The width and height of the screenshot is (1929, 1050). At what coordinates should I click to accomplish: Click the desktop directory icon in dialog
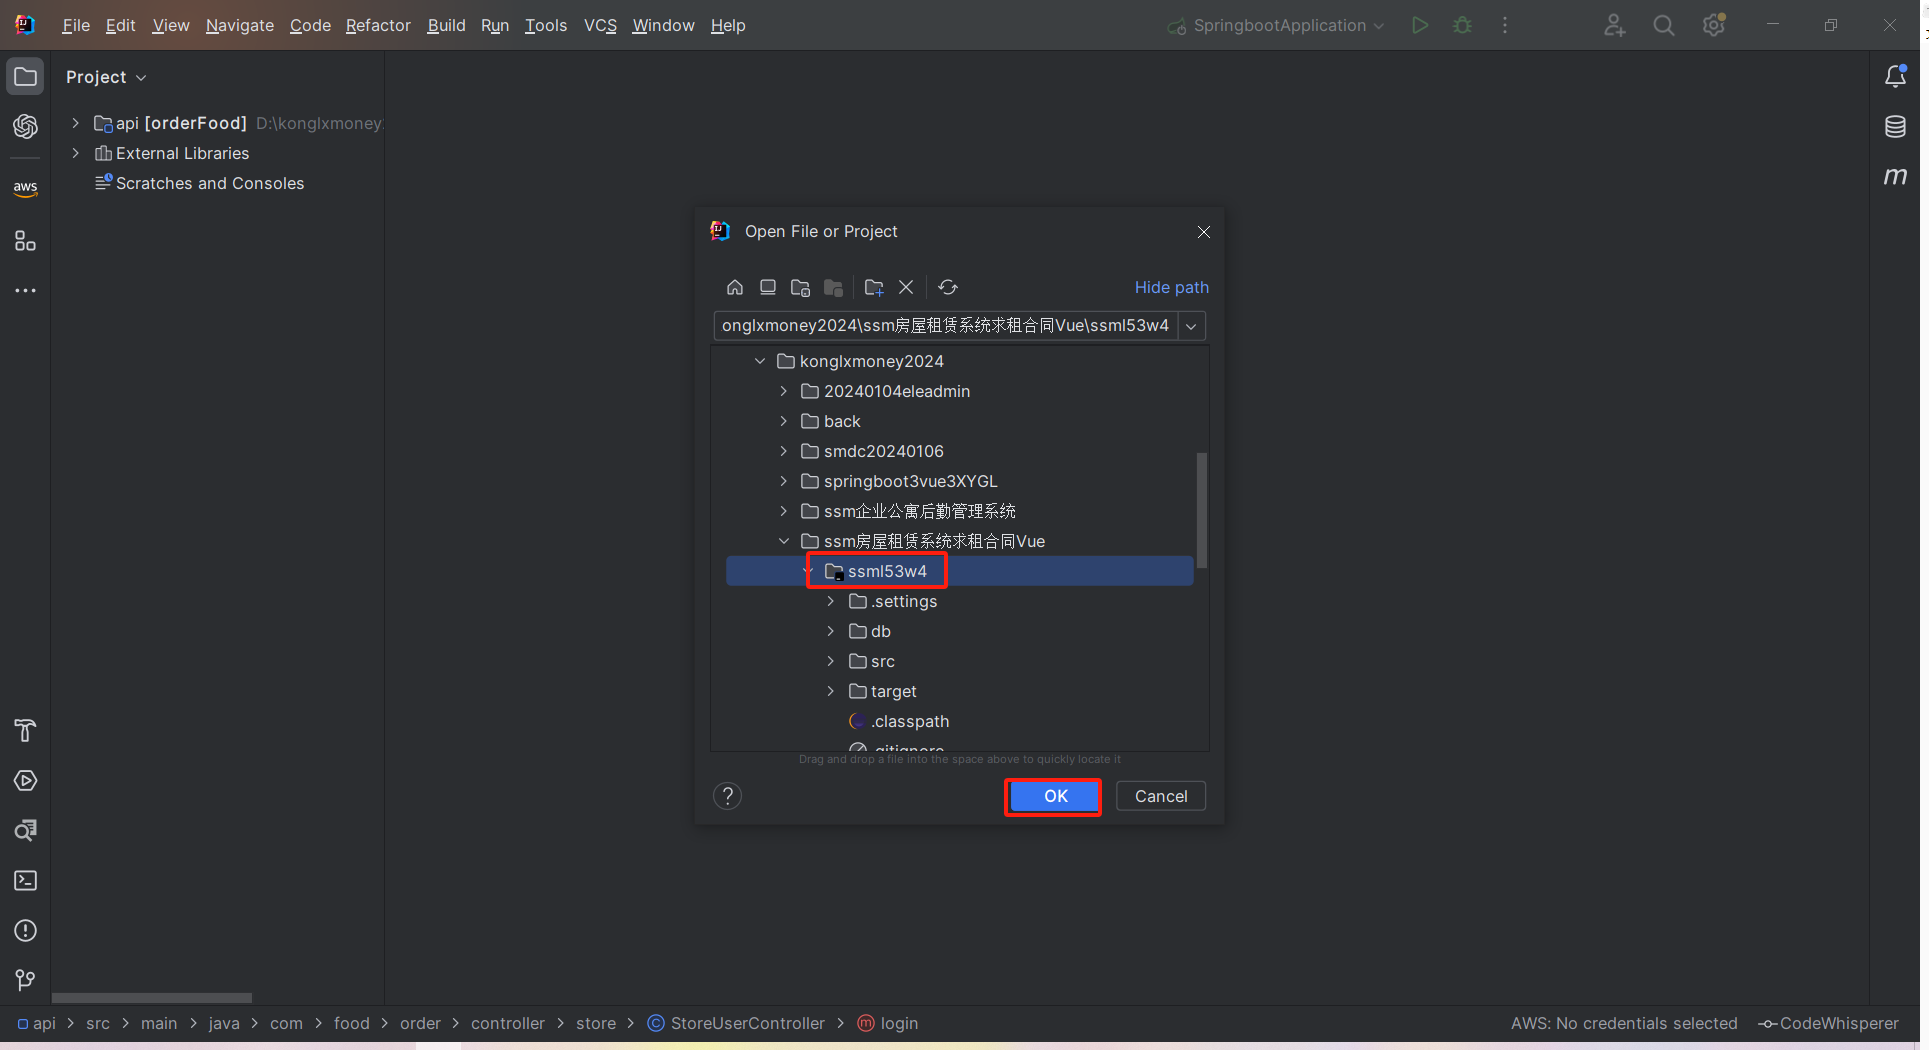(768, 288)
